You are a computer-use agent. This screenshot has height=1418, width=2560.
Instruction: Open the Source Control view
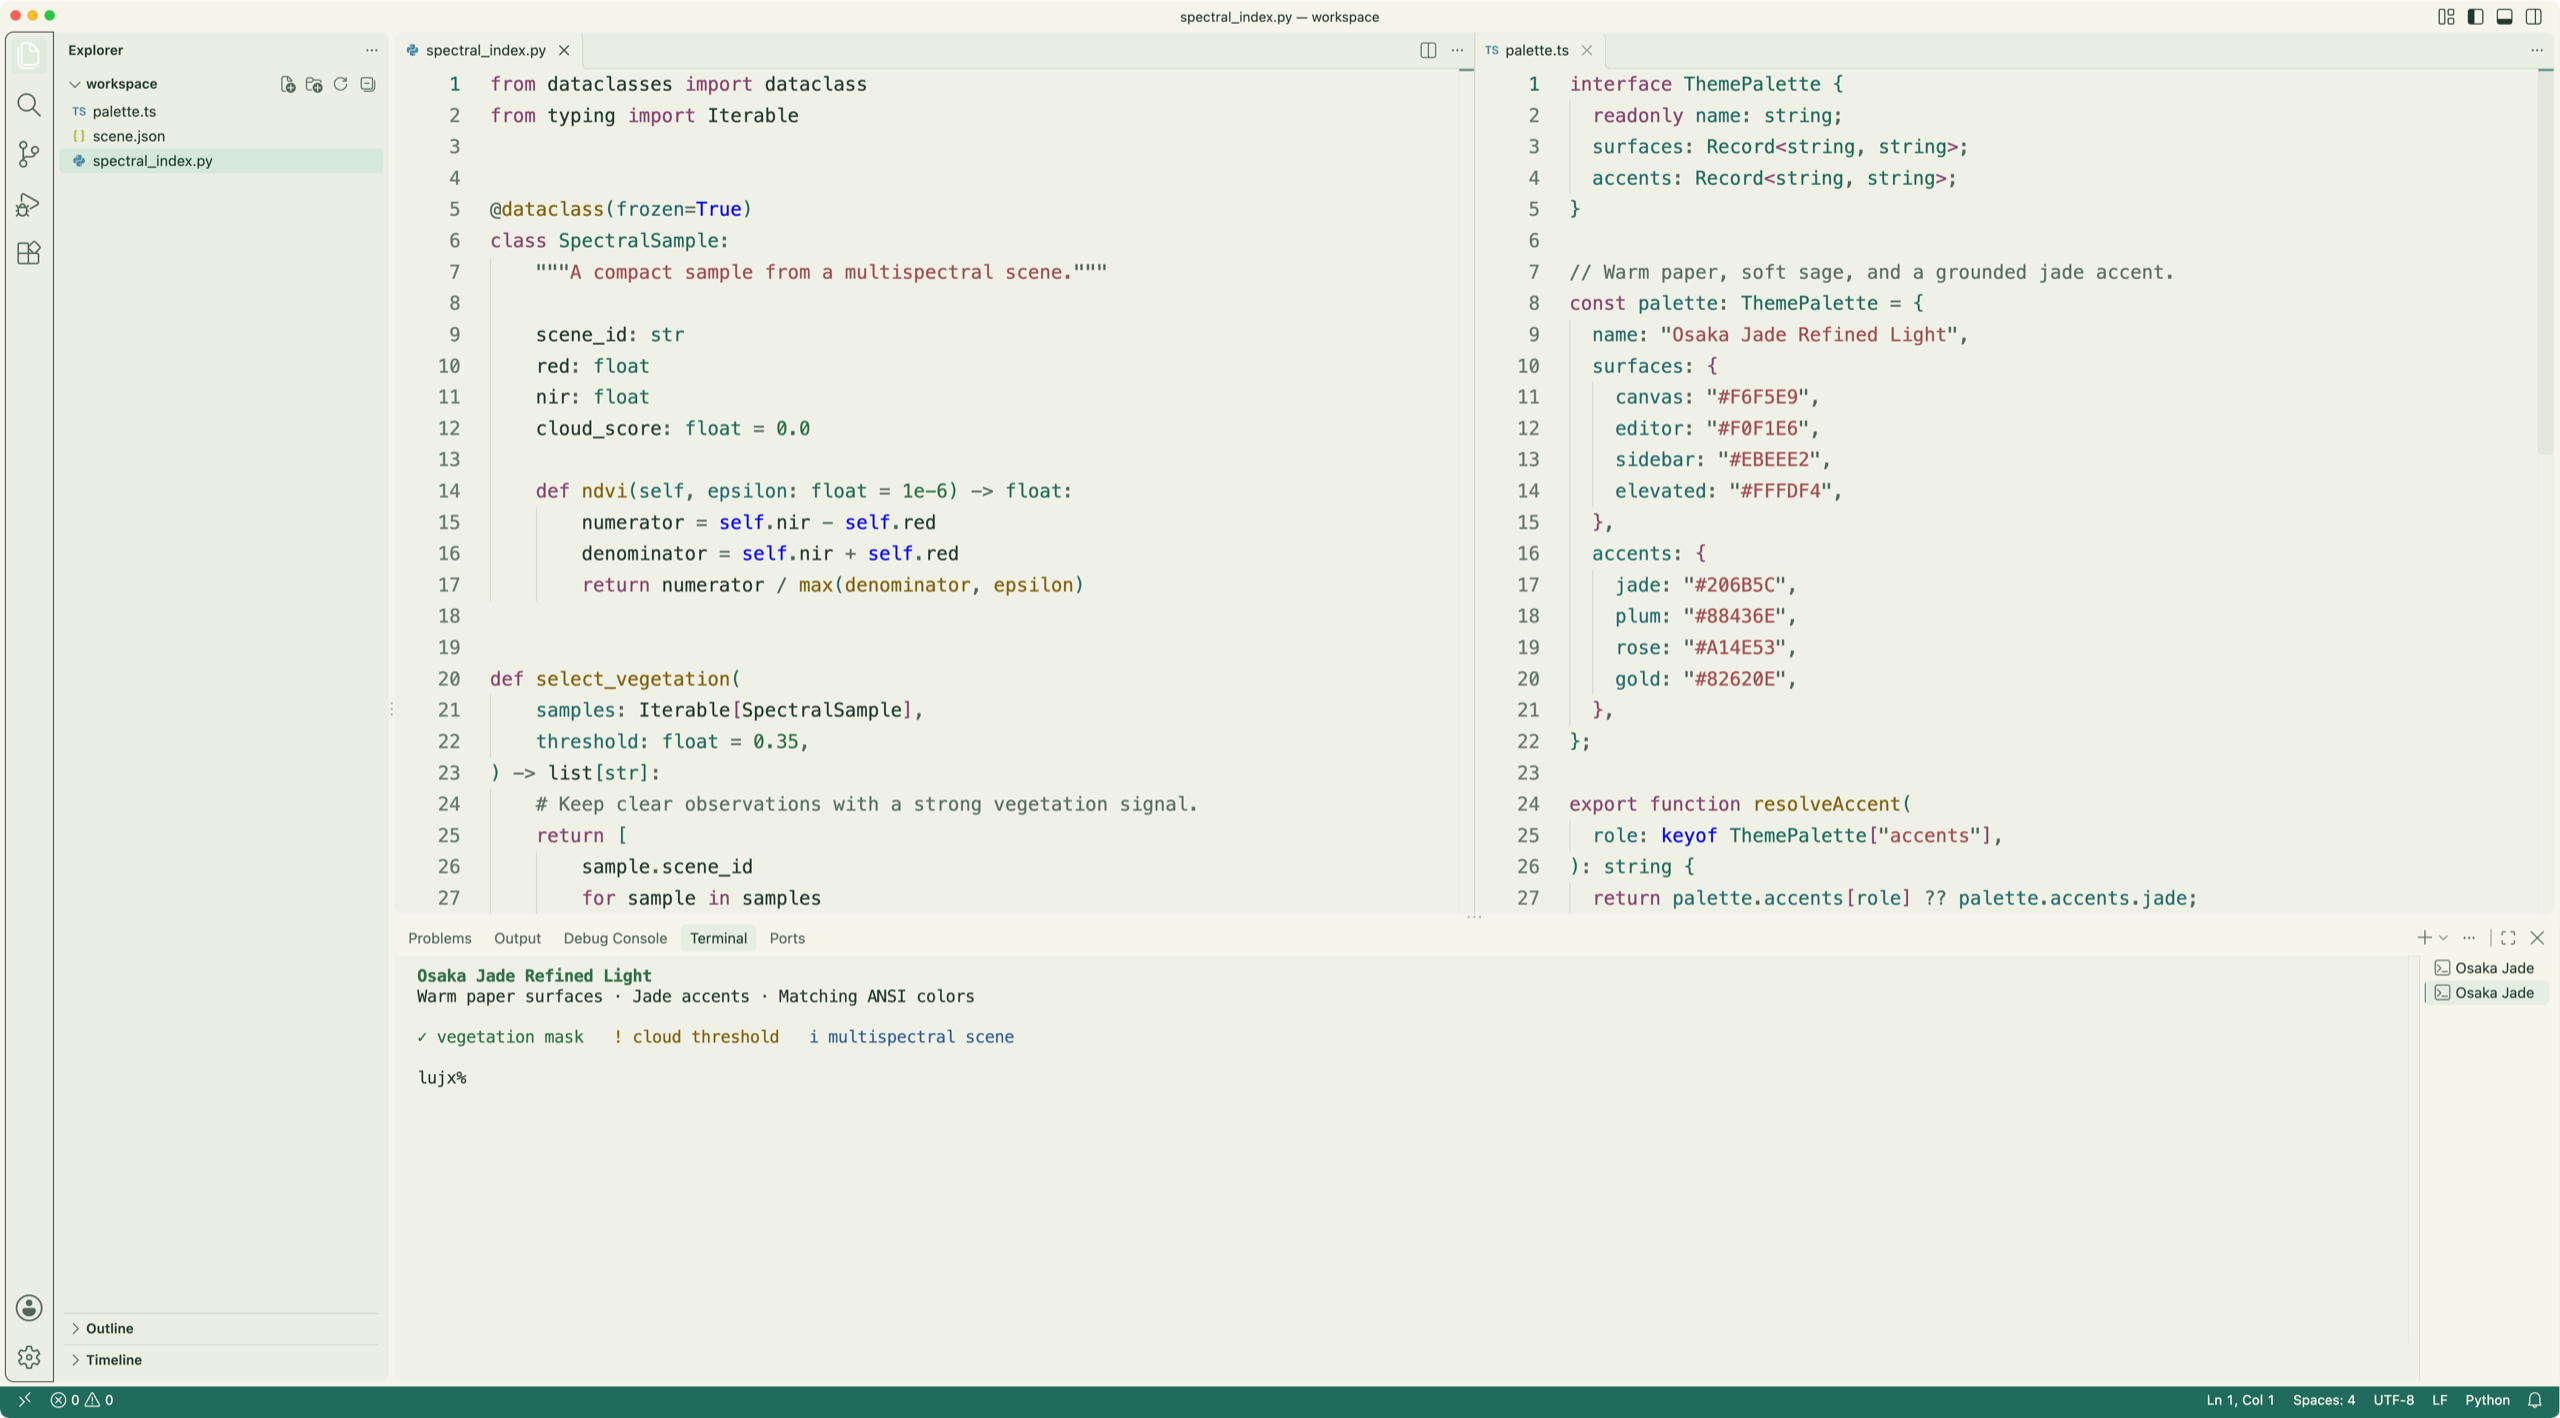coord(29,154)
